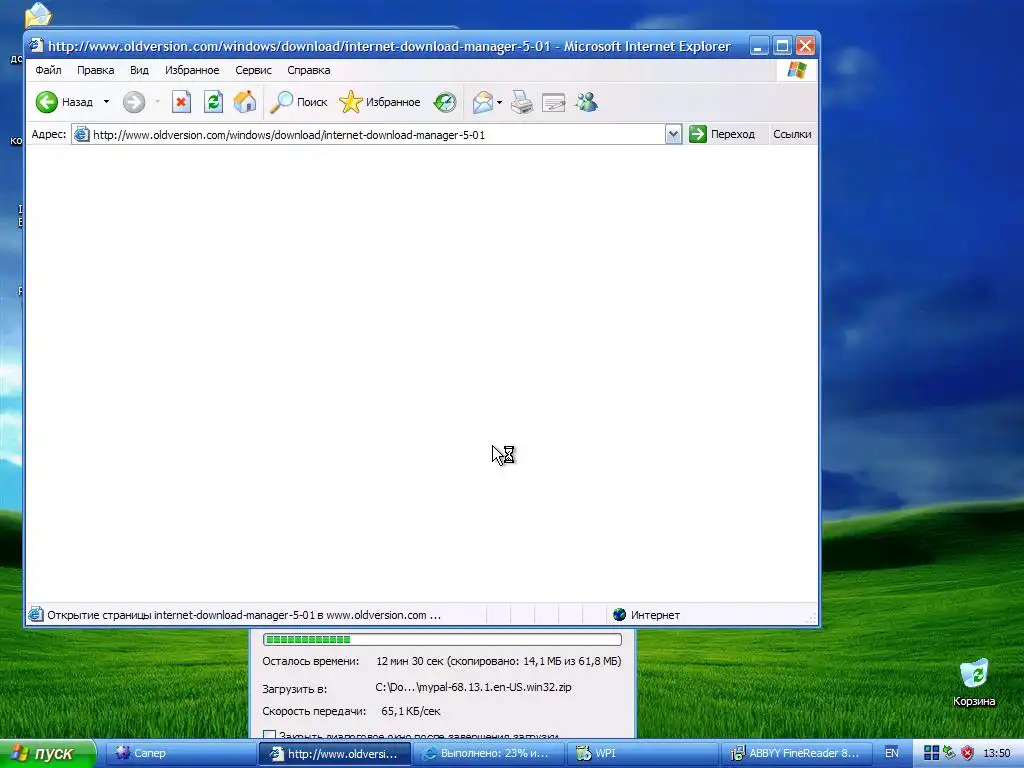Expand the address bar dropdown arrow
The image size is (1024, 768).
673,135
